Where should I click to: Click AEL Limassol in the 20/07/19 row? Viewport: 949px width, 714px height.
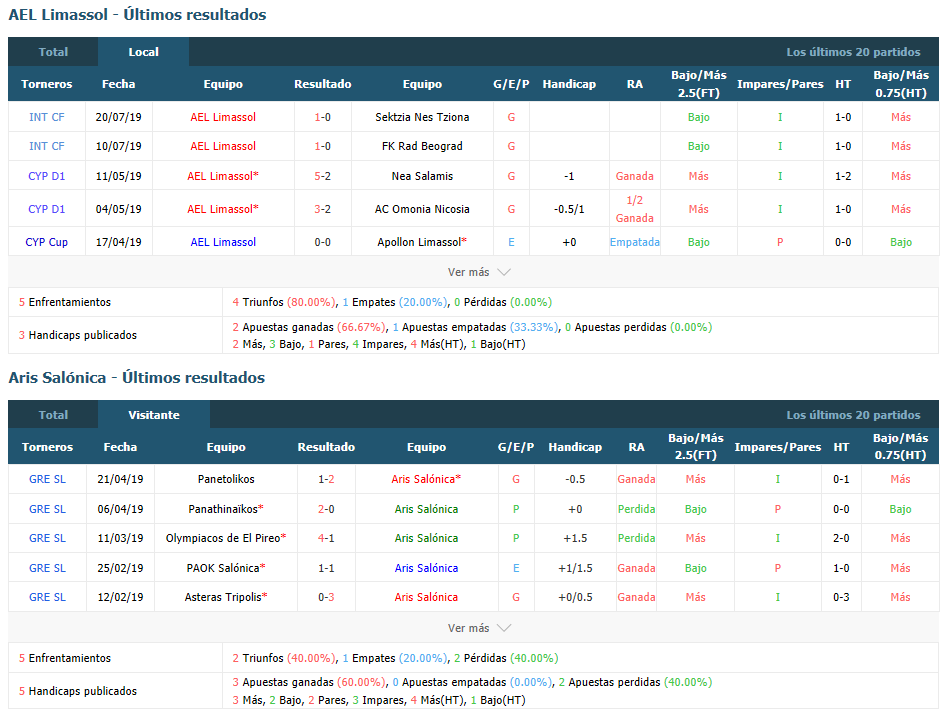click(x=223, y=117)
